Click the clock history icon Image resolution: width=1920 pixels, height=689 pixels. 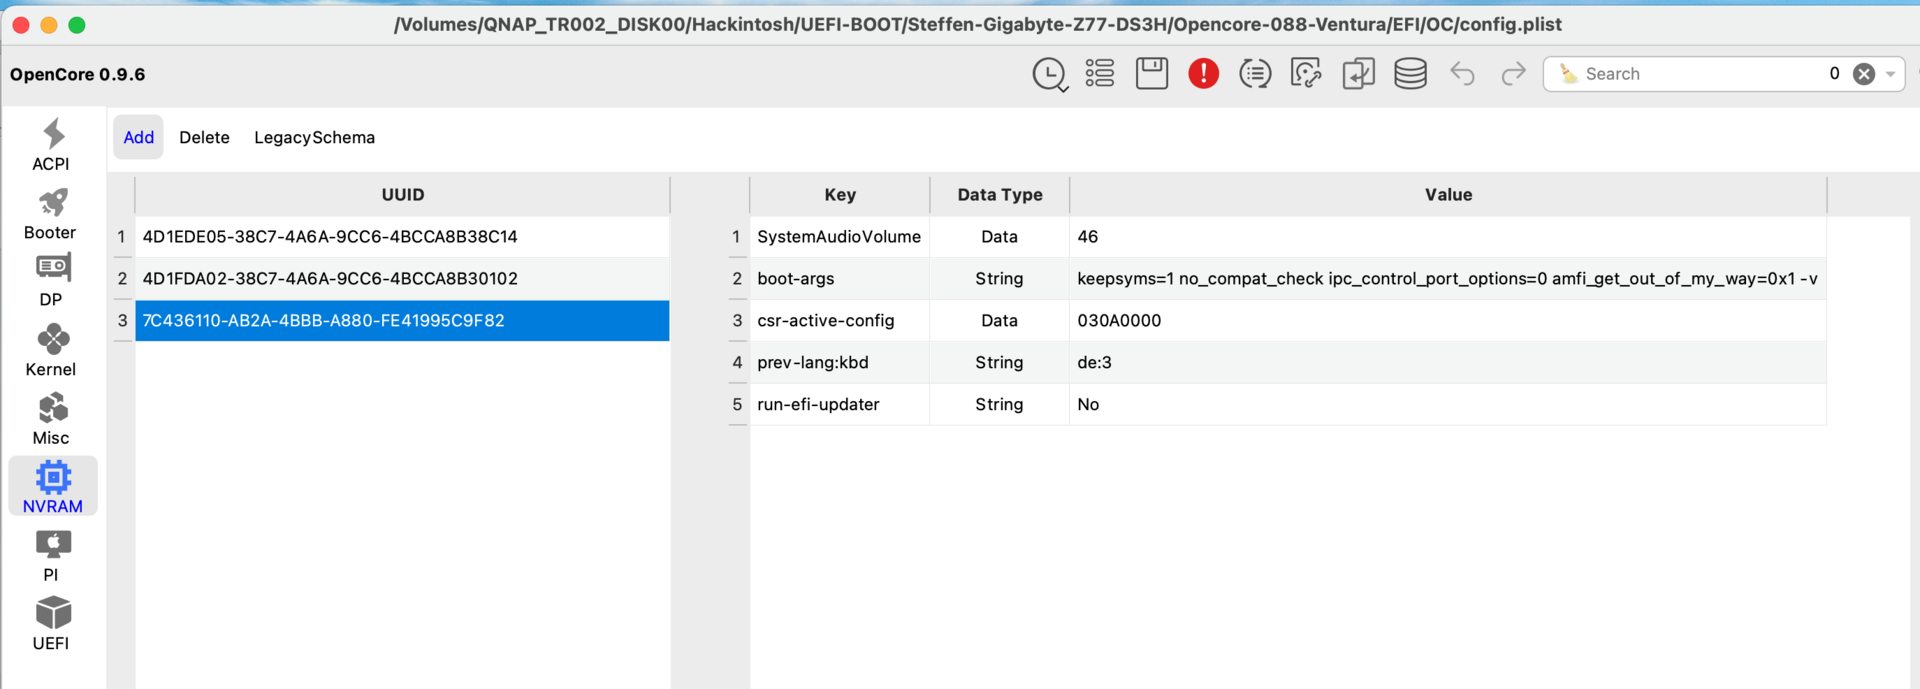point(1049,74)
